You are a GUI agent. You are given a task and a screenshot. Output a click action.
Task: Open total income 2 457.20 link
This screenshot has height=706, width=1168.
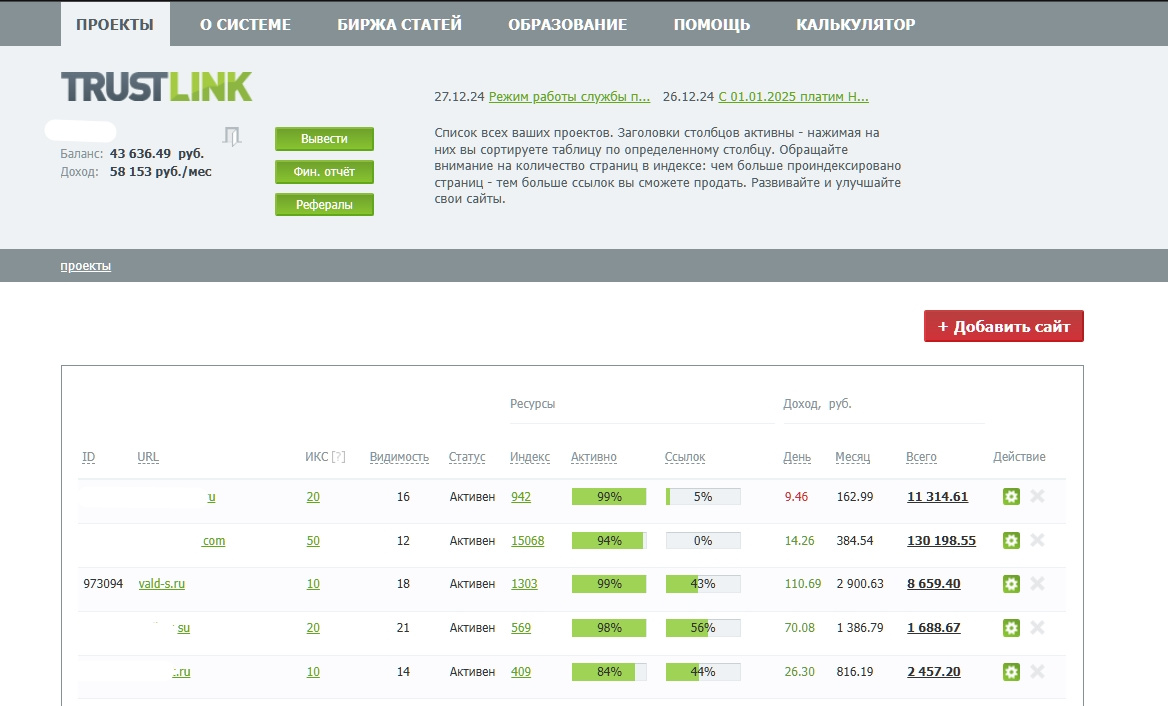[933, 672]
